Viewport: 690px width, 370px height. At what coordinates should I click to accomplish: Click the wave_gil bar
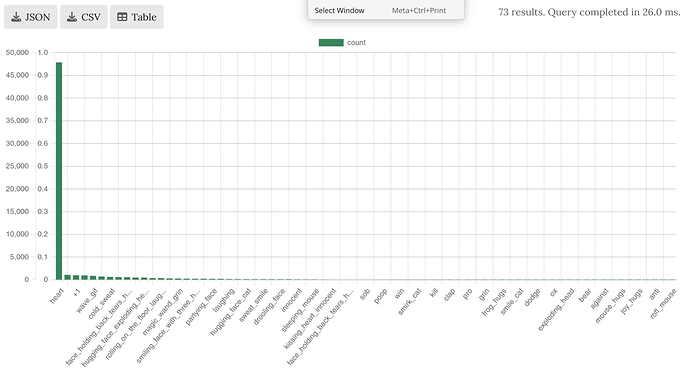pyautogui.click(x=84, y=278)
